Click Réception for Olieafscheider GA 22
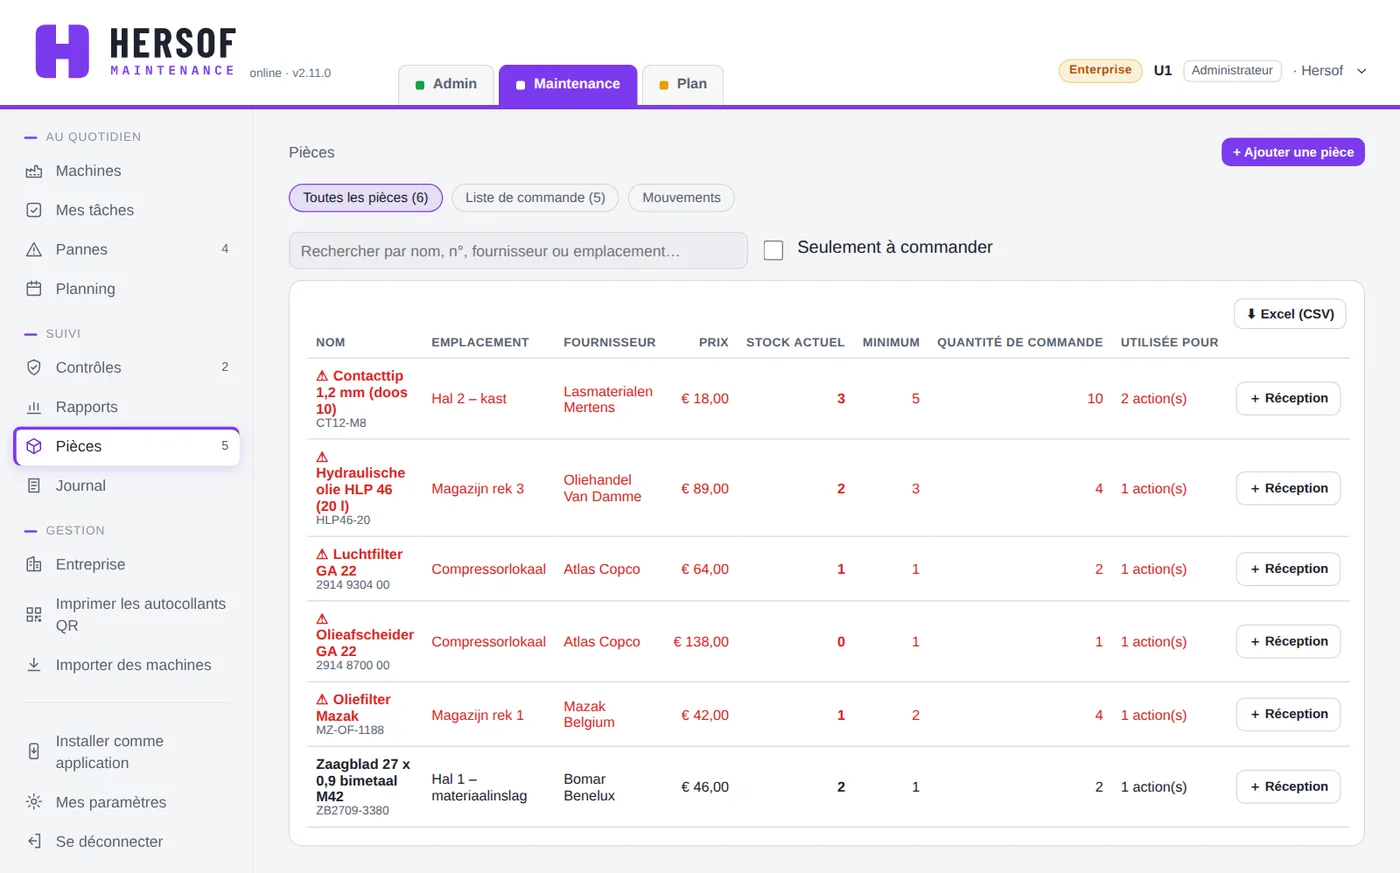 tap(1288, 641)
